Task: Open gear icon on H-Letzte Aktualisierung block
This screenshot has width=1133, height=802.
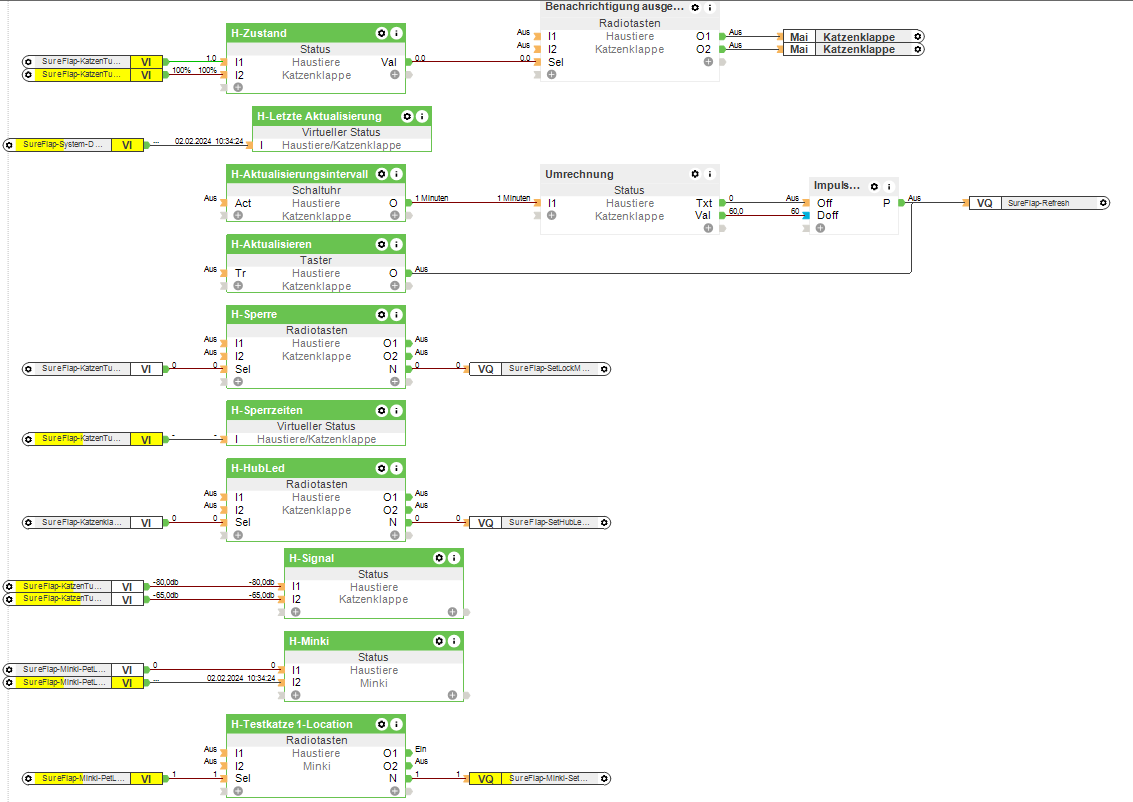Action: coord(408,116)
